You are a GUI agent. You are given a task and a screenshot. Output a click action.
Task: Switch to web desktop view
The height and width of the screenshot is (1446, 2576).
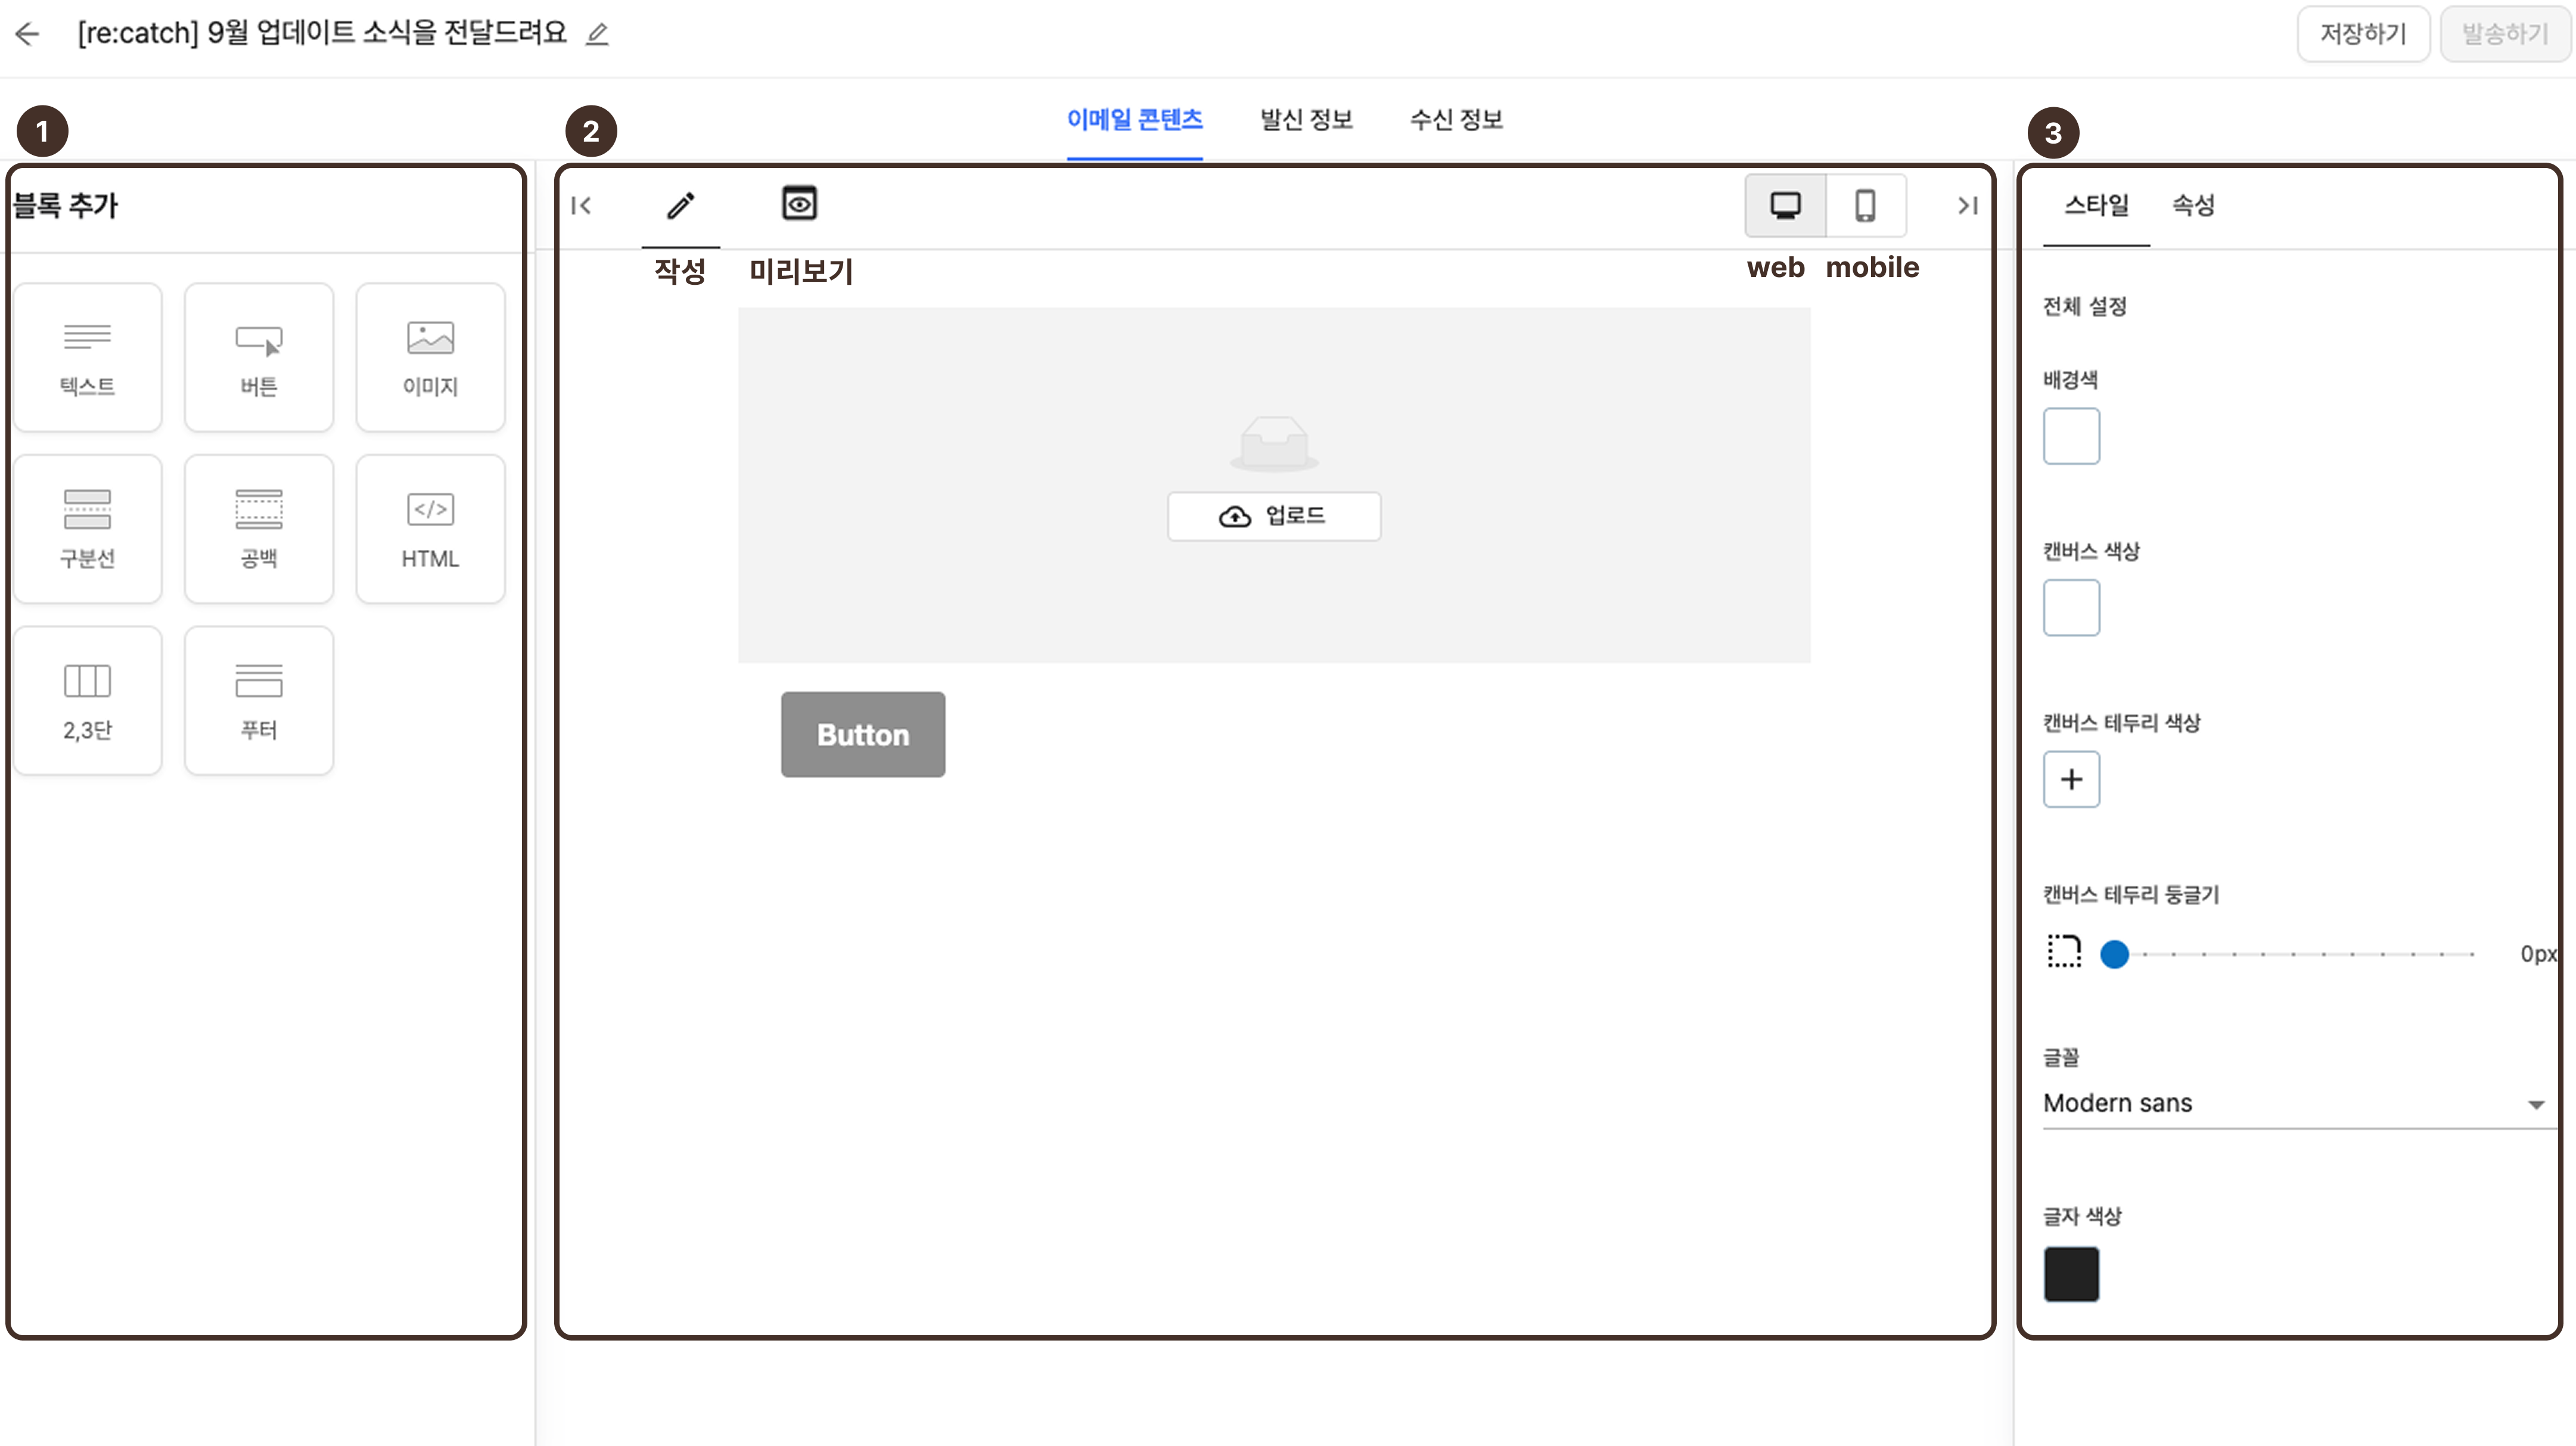pyautogui.click(x=1785, y=206)
